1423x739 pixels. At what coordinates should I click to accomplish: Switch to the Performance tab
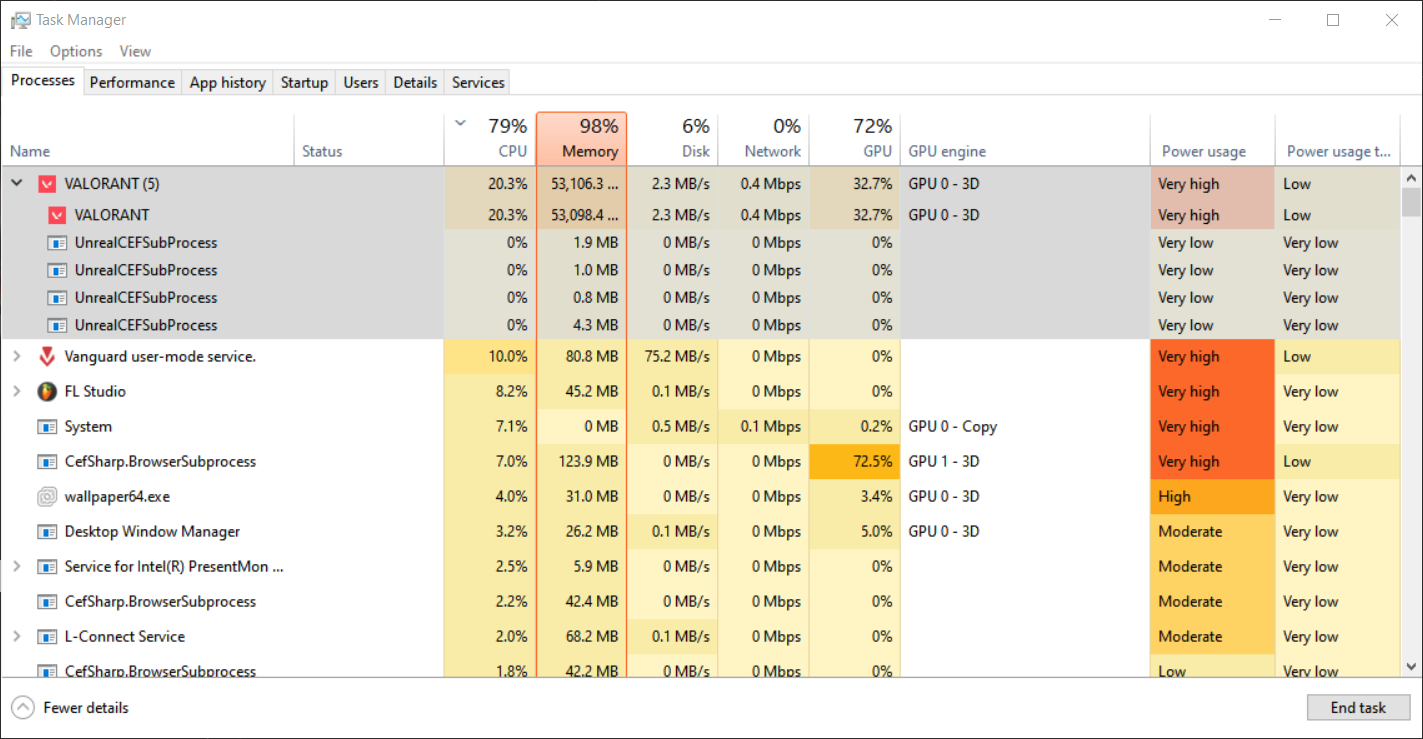[132, 82]
